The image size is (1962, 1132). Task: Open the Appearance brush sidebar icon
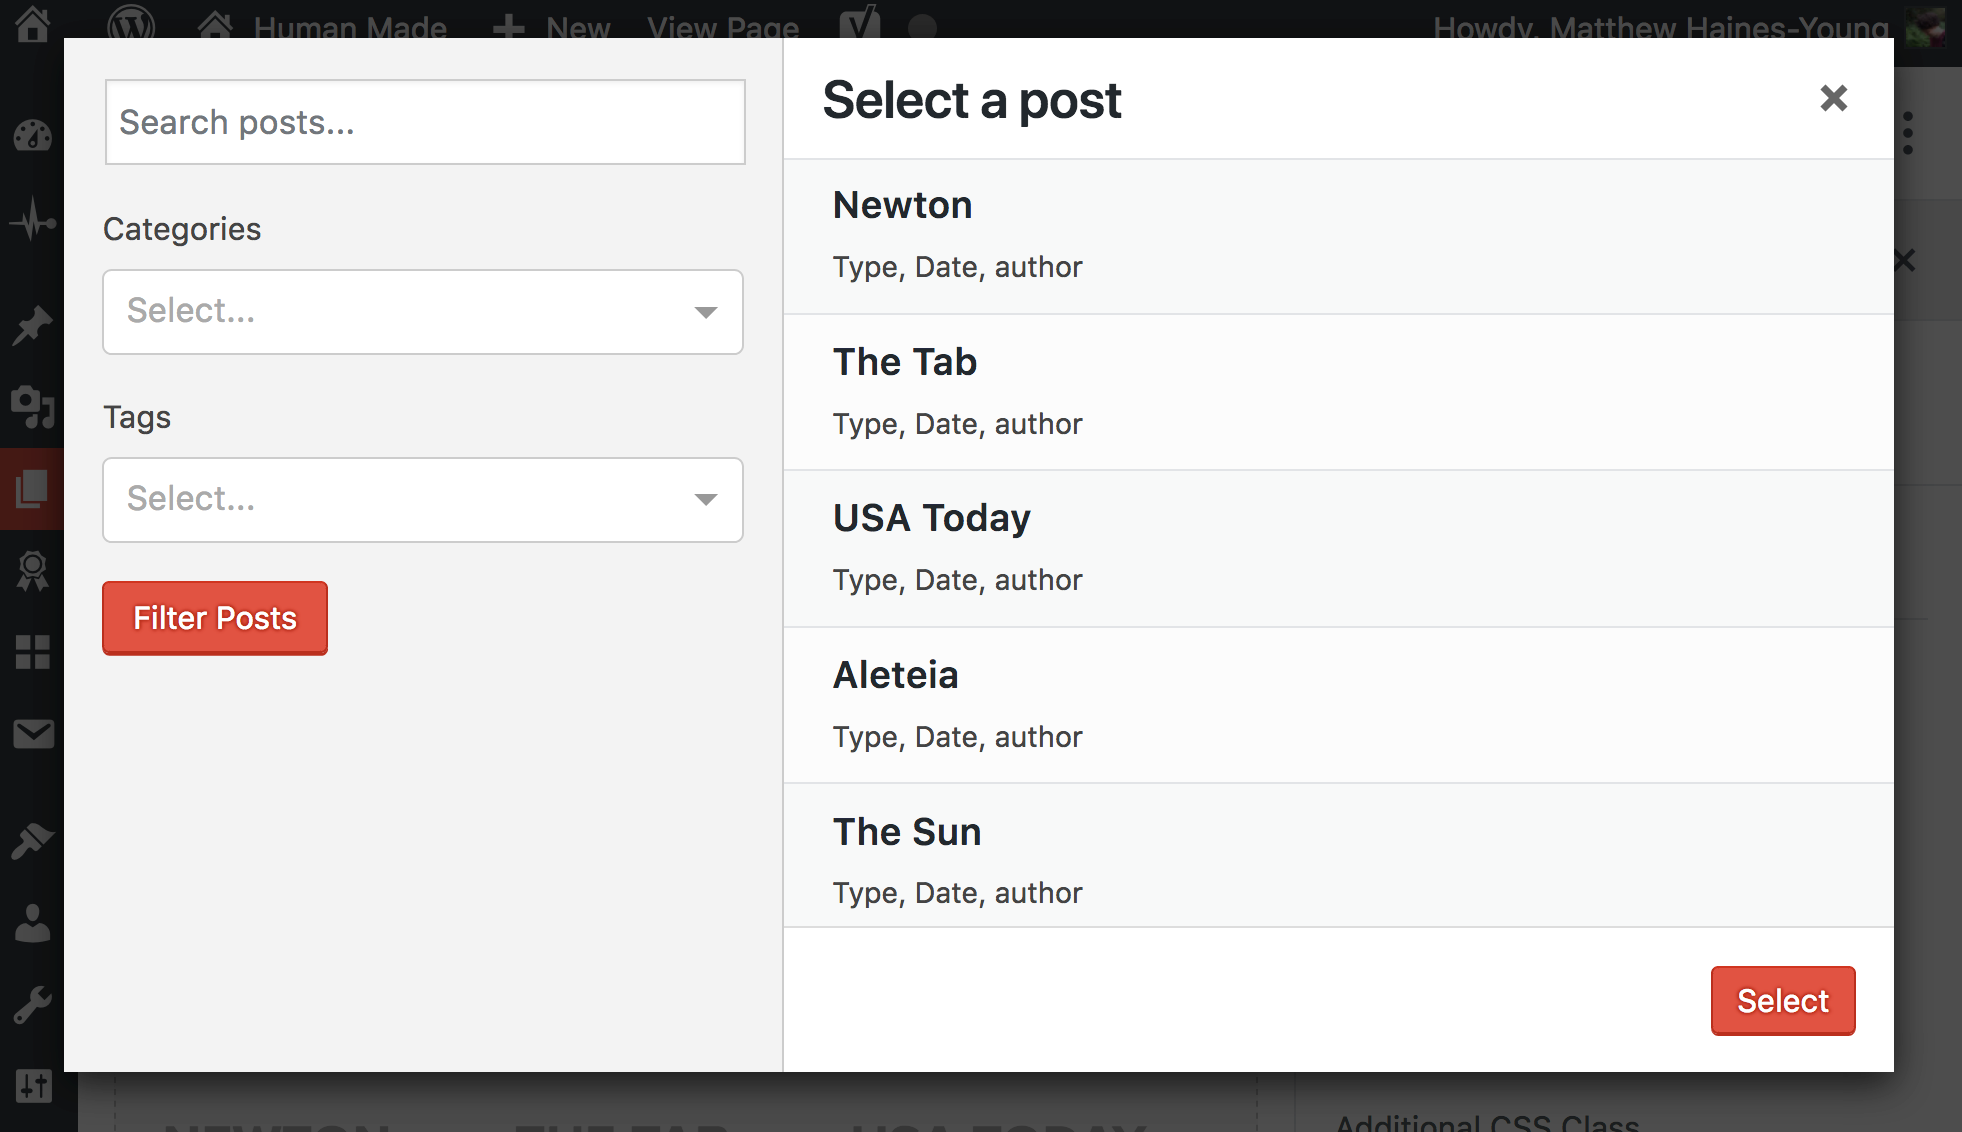pos(32,841)
